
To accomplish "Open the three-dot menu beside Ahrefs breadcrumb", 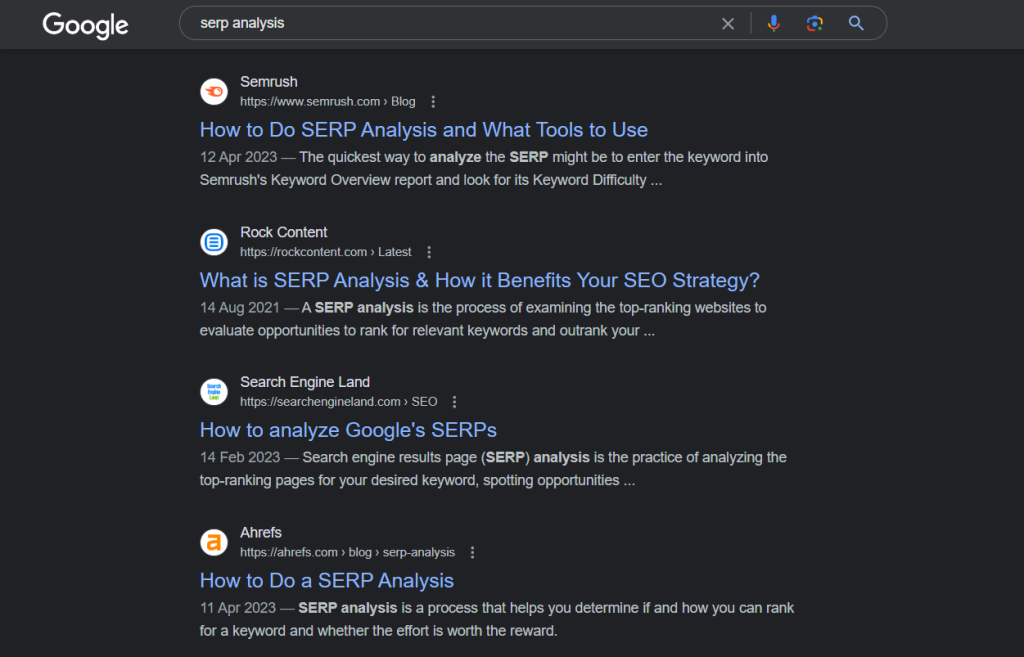I will click(472, 551).
